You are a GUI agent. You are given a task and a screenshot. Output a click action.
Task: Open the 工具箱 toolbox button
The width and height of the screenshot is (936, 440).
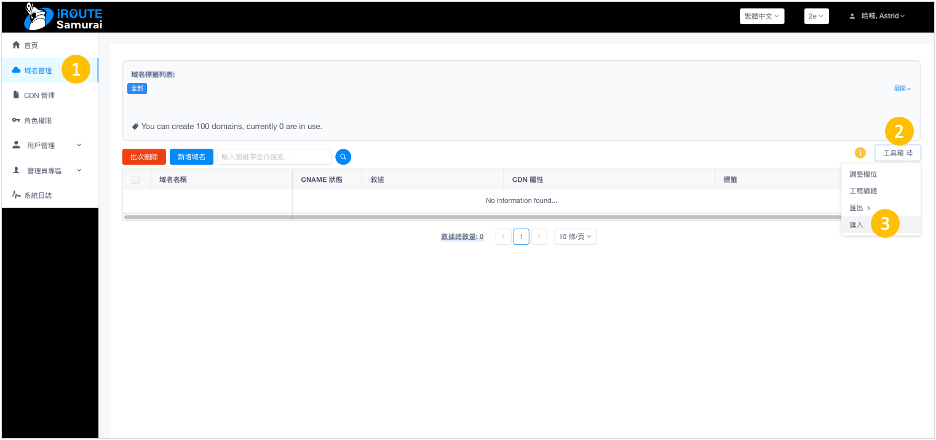[897, 153]
